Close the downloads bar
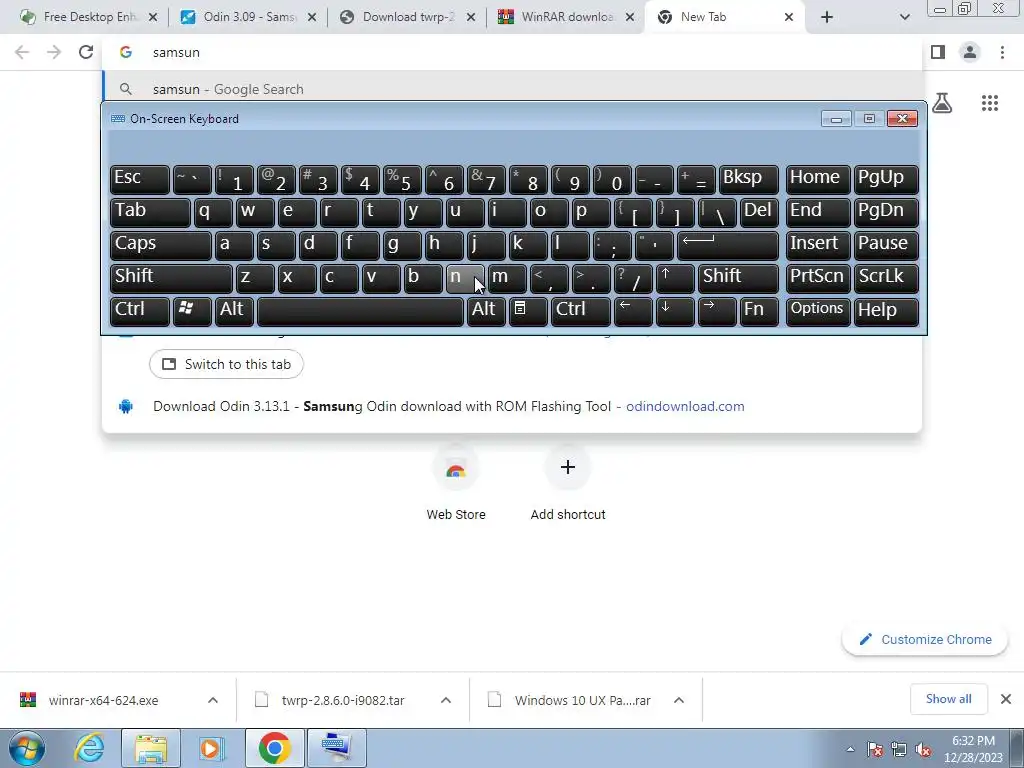The height and width of the screenshot is (768, 1024). pos(1006,699)
